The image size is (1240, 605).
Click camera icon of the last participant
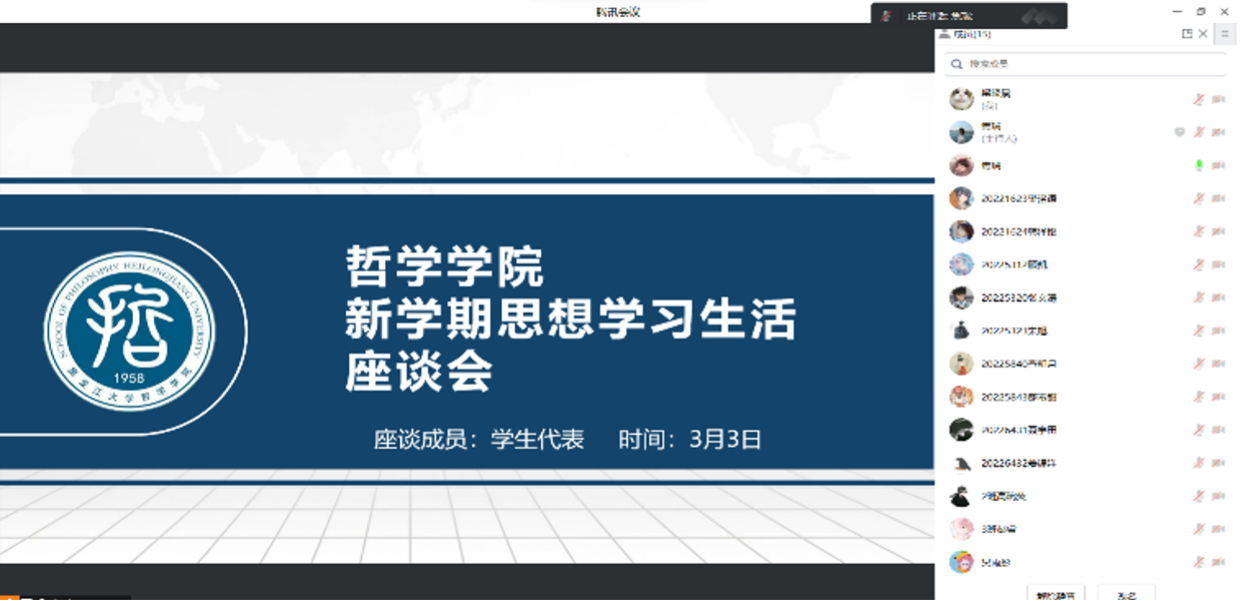click(x=1218, y=562)
